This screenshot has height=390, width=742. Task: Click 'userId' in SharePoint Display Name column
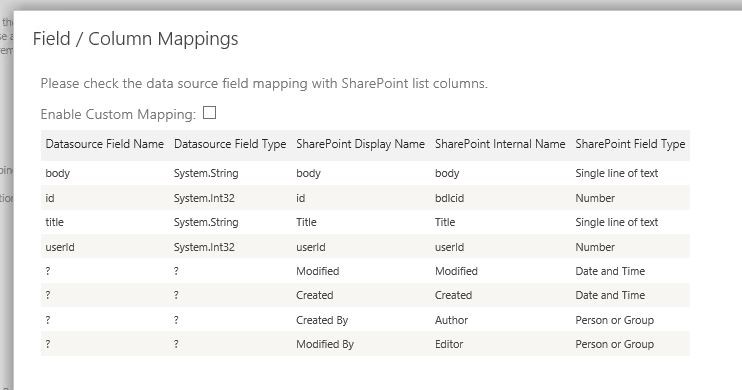tap(310, 247)
